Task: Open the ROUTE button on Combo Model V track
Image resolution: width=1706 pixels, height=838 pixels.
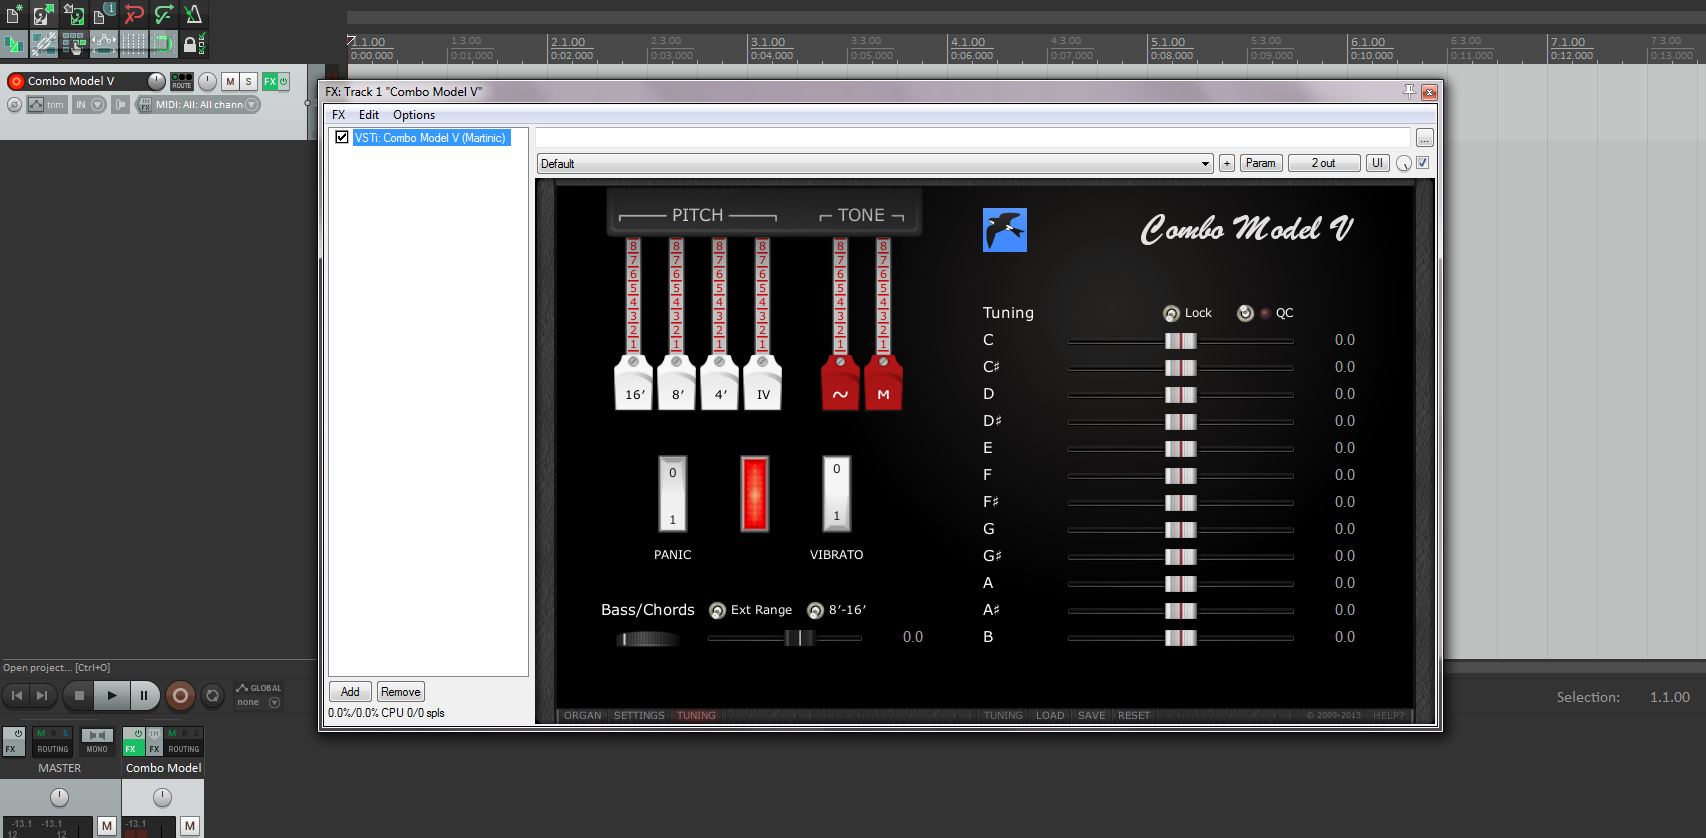Action: (x=181, y=81)
